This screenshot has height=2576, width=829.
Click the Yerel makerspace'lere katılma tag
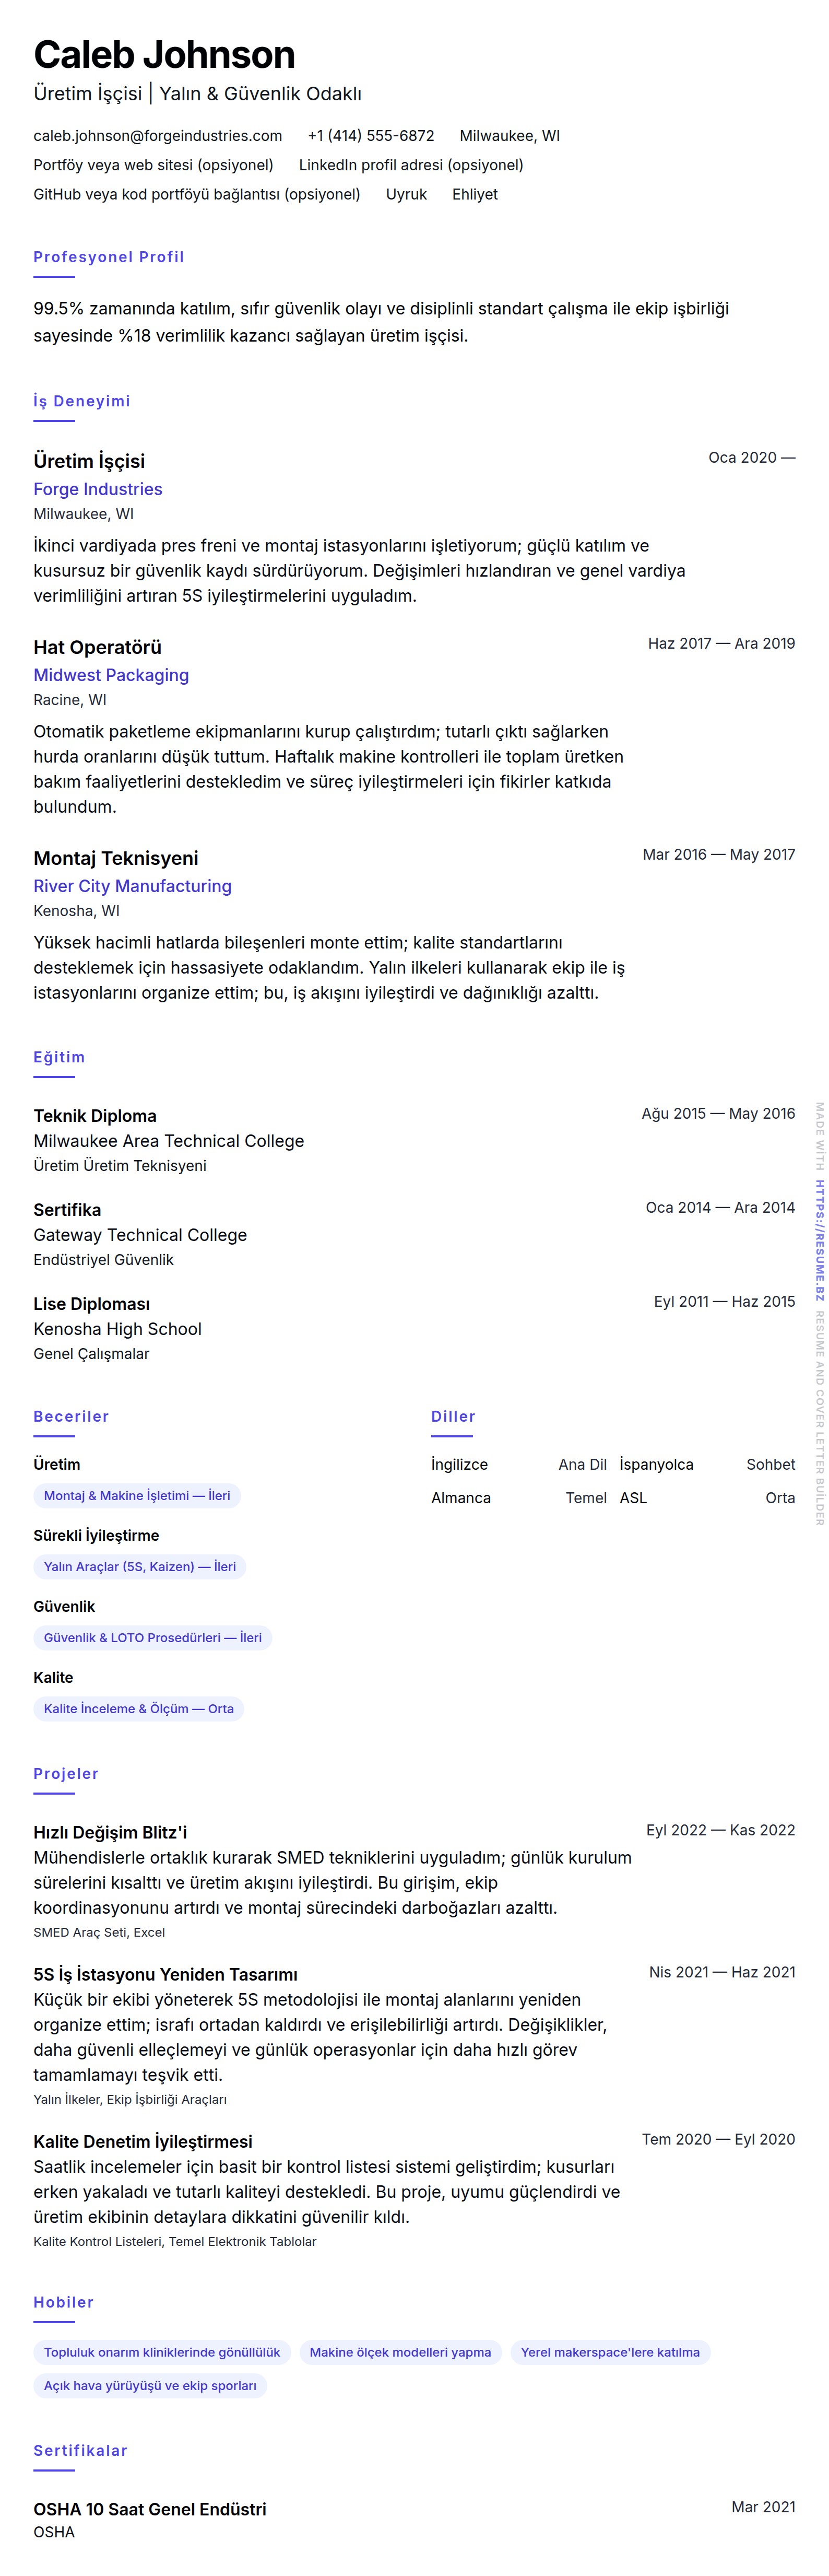pyautogui.click(x=610, y=2352)
